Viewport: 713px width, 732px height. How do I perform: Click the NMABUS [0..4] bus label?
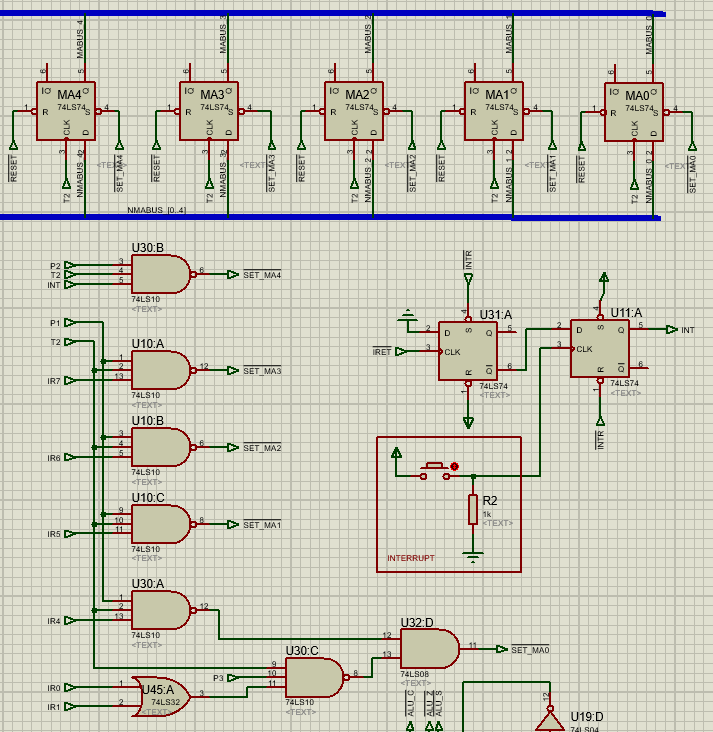156,210
